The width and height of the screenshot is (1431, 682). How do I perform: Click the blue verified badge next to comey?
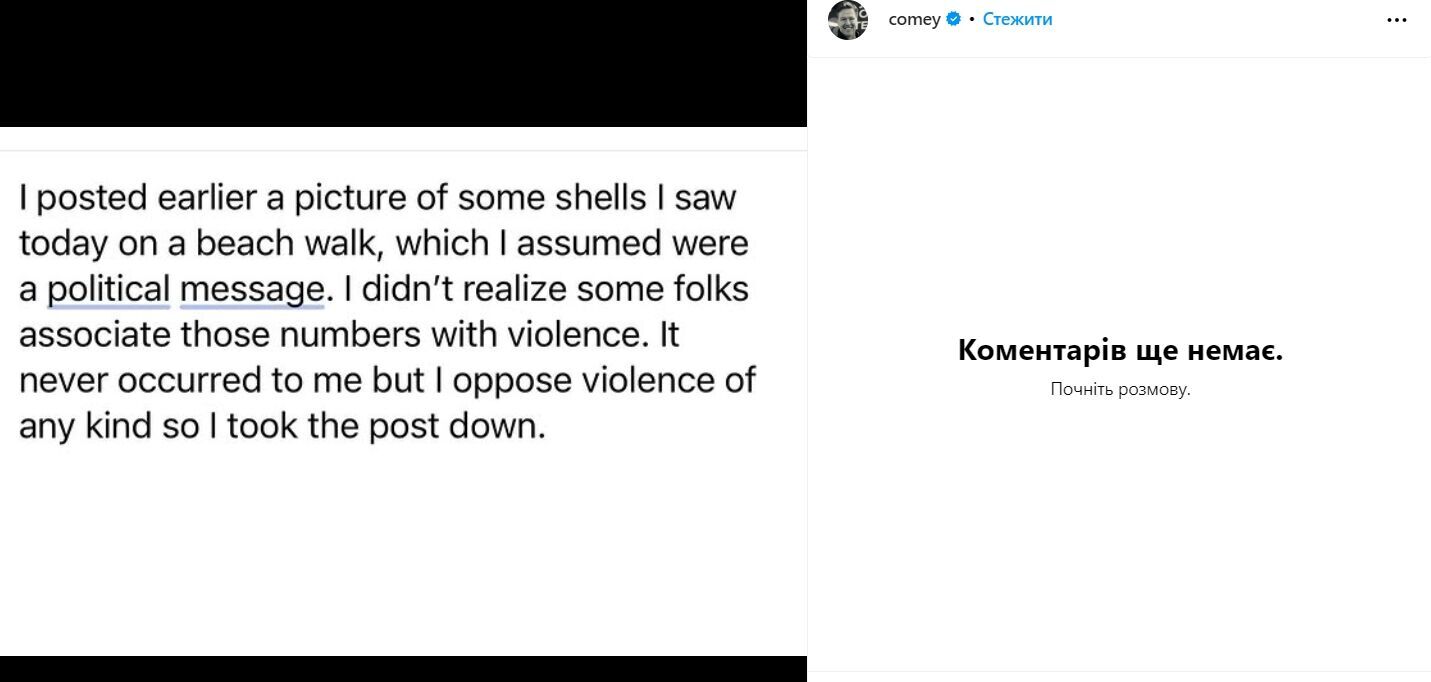point(954,19)
